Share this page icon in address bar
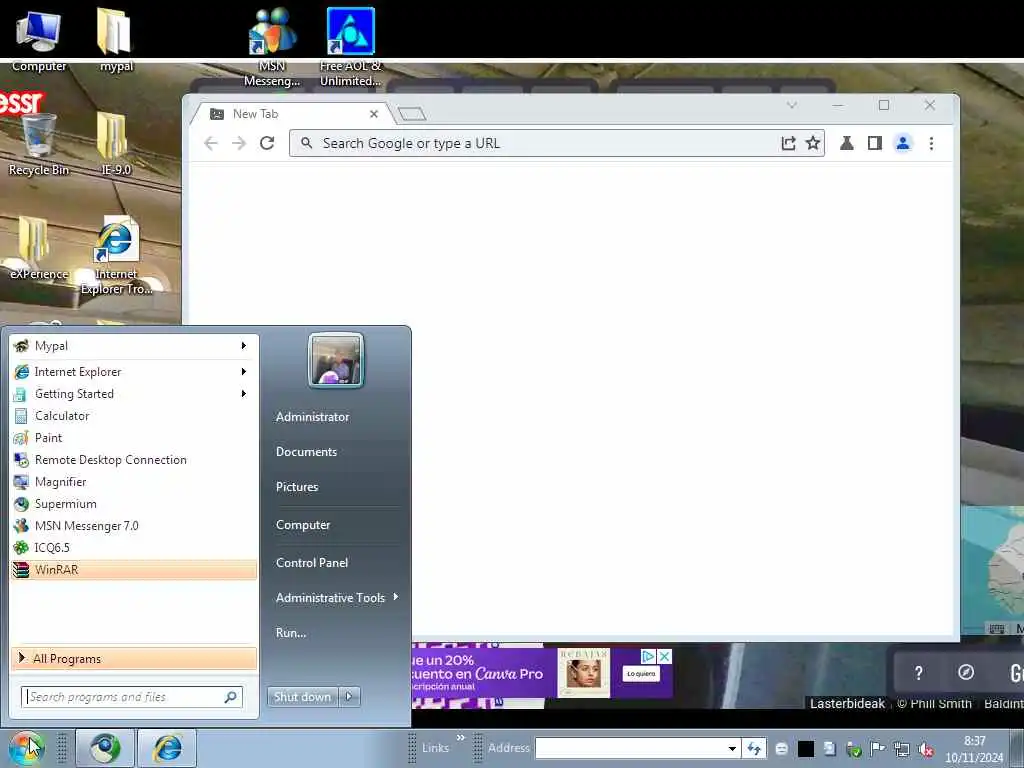1024x768 pixels. pyautogui.click(x=788, y=143)
